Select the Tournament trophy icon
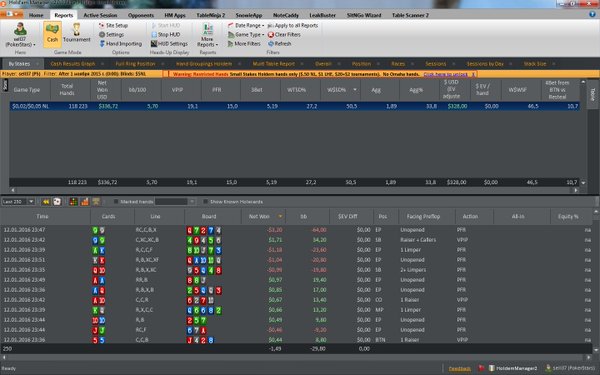 77,33
